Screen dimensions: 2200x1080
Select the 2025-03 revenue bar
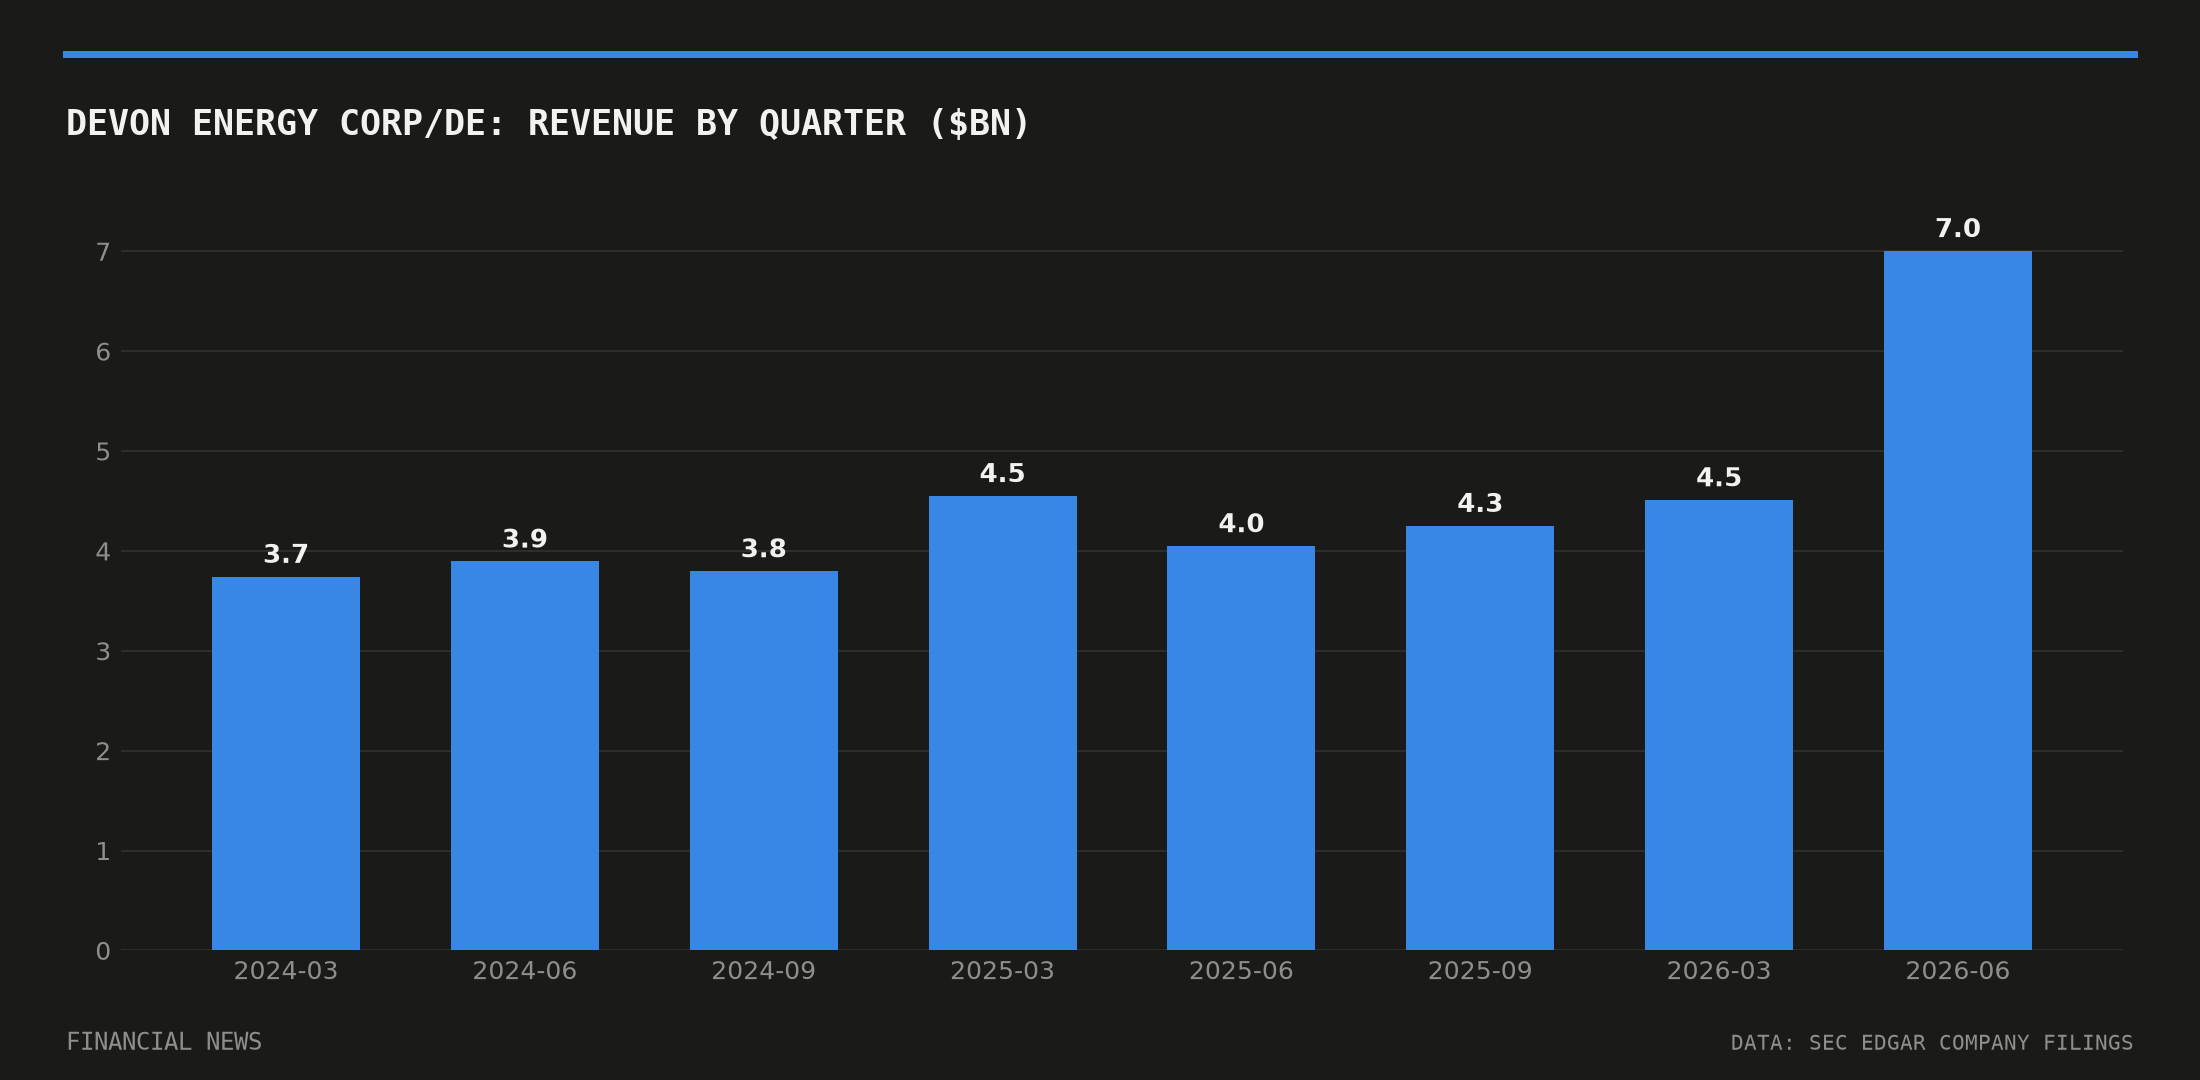click(1003, 723)
